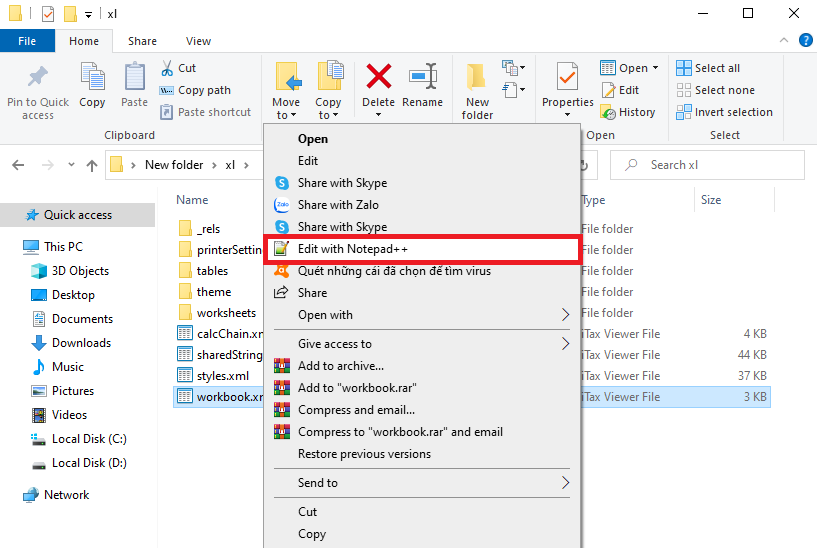Click Paste shortcut in the ribbon
Screen dimensions: 818x548
(x=206, y=112)
